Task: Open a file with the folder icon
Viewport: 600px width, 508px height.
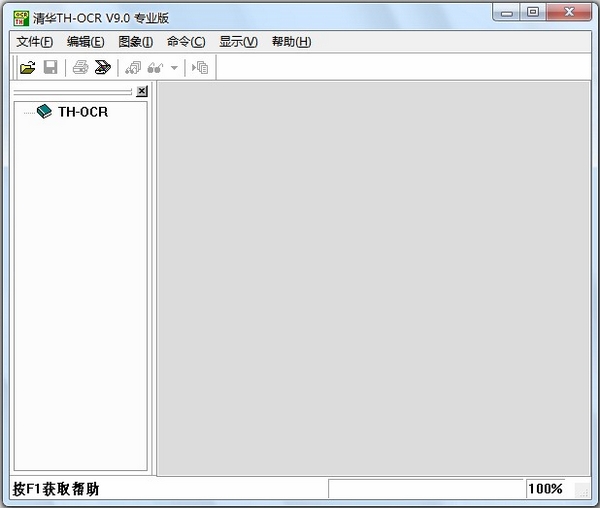Action: [x=28, y=68]
